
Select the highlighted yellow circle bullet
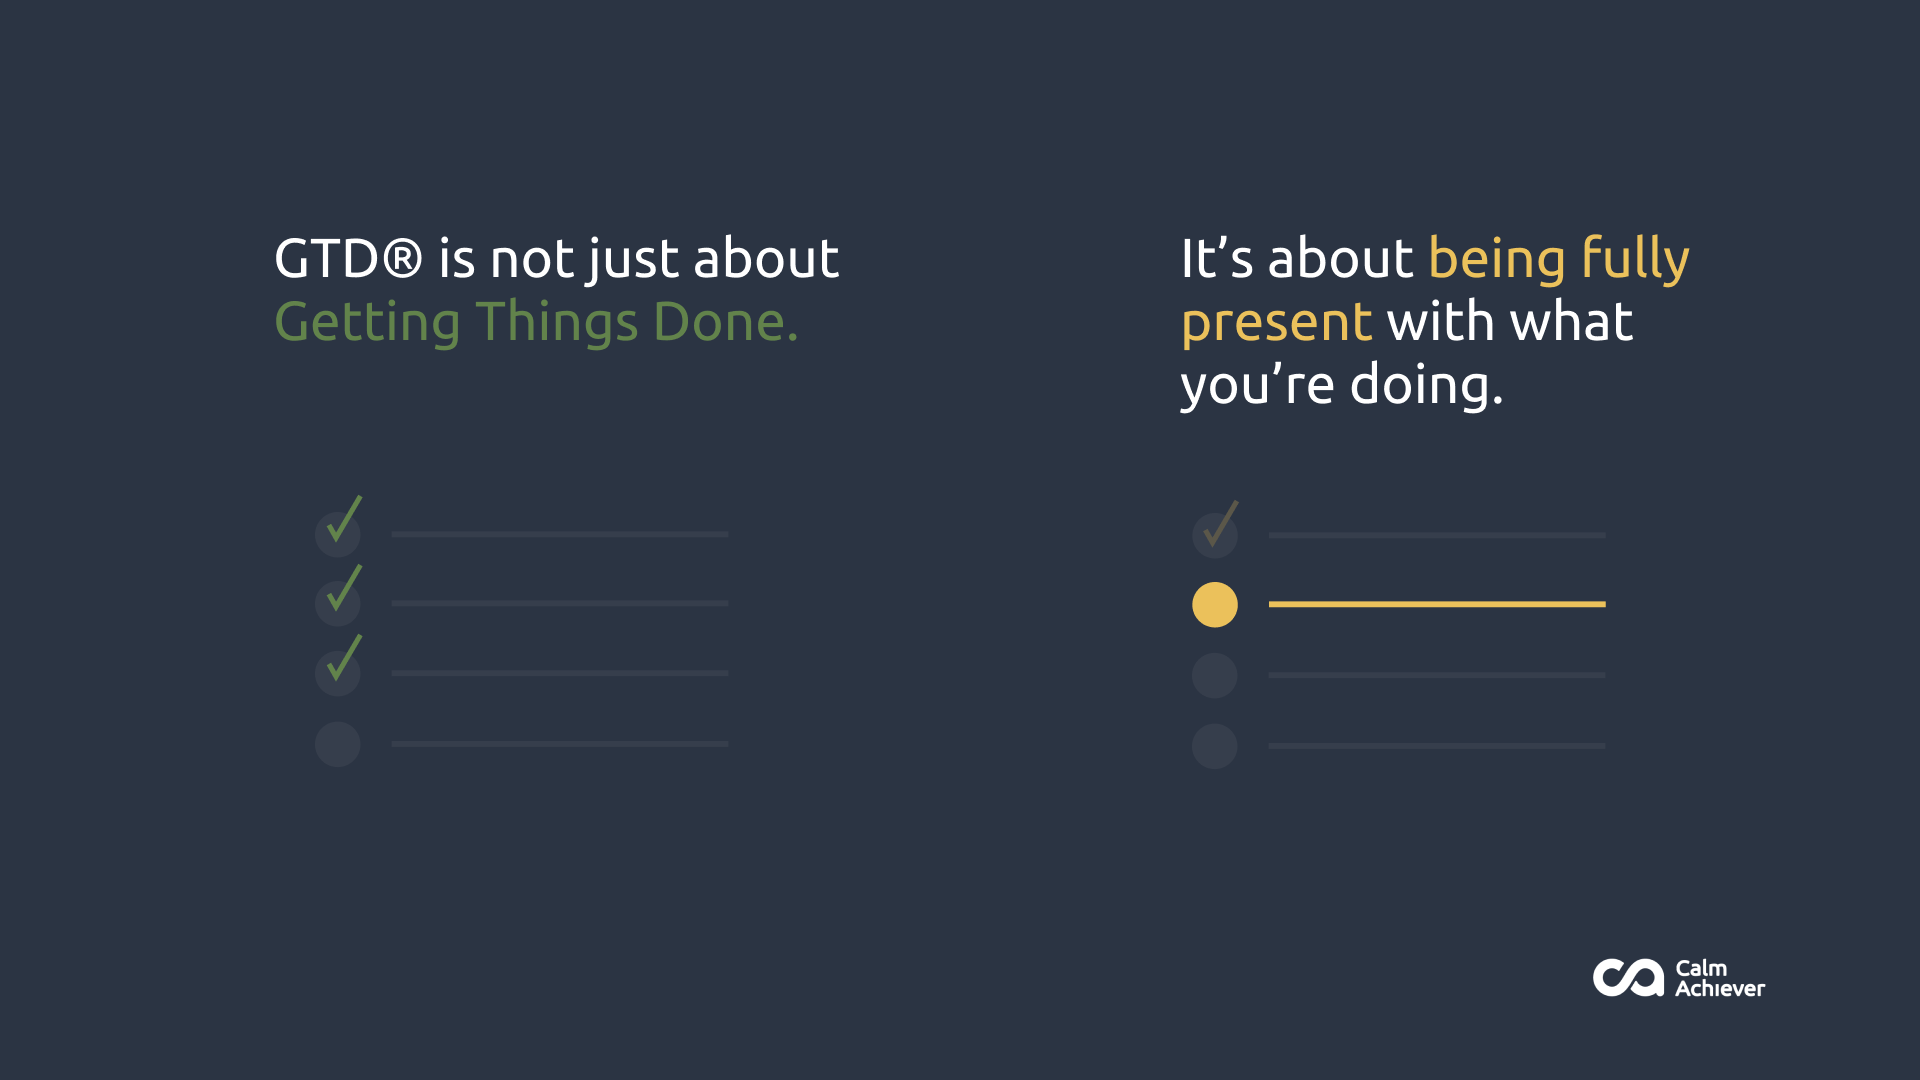(1215, 605)
